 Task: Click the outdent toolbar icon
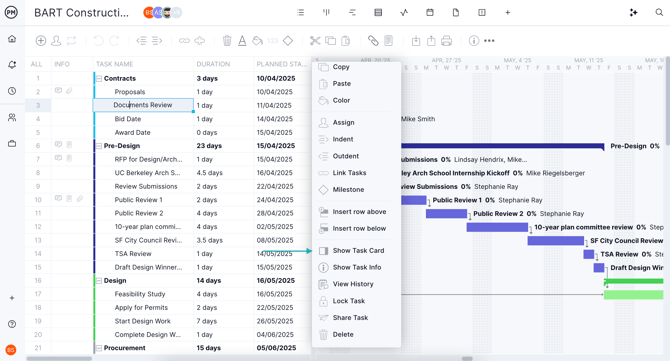(x=141, y=41)
